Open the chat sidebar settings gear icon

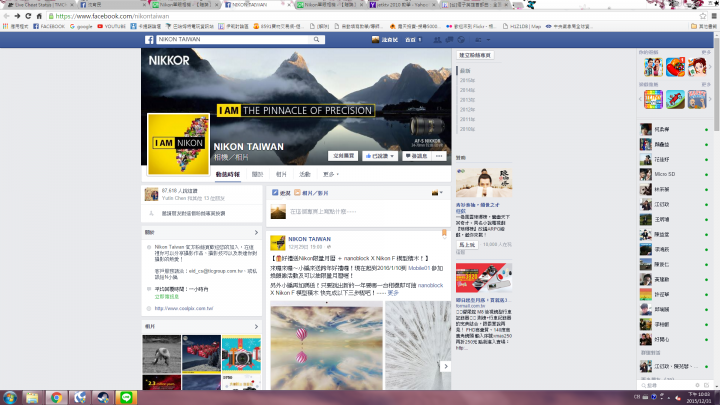coord(698,385)
